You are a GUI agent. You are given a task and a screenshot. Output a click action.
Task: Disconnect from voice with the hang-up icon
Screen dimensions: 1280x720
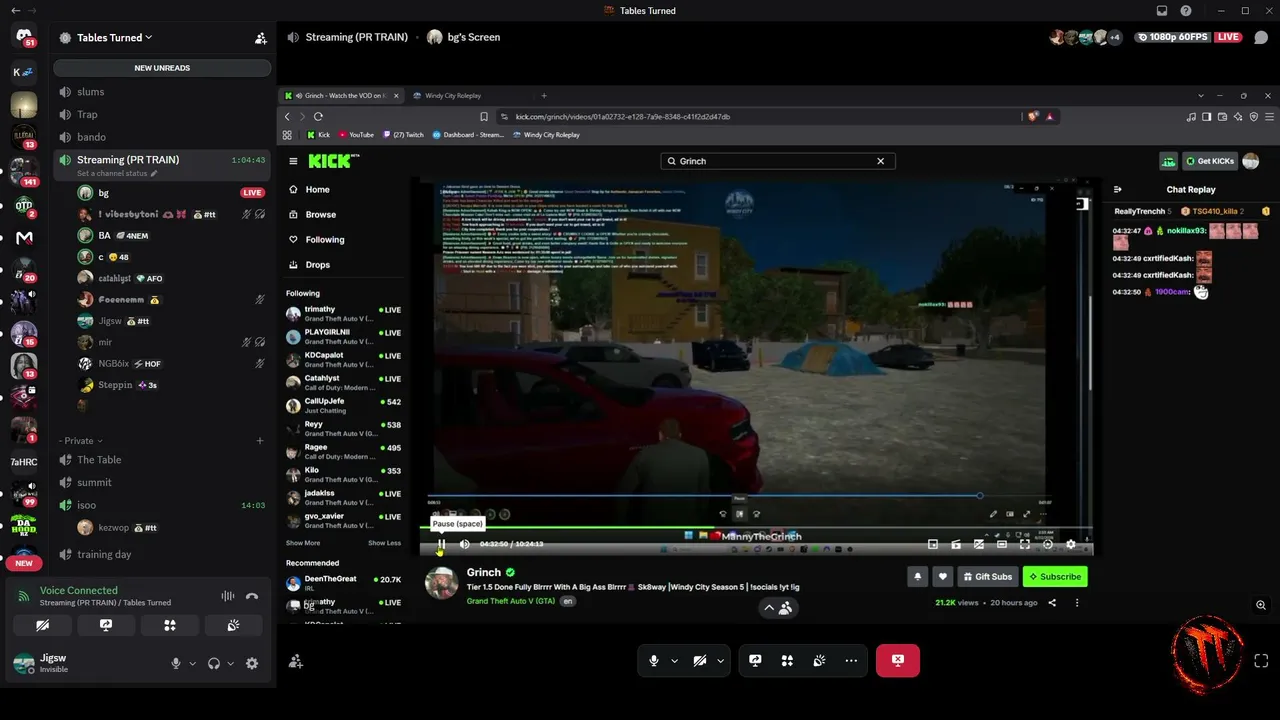pos(252,596)
